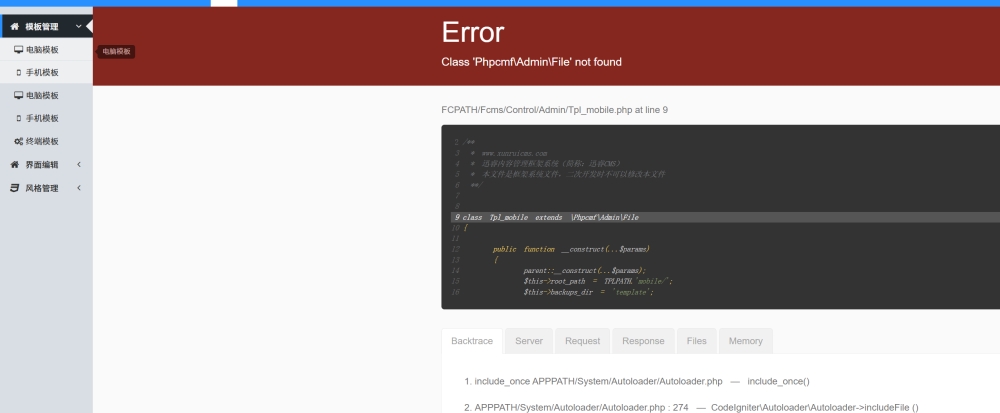Click the phone icon of the first 手机模板
Image resolution: width=1000 pixels, height=413 pixels.
point(18,72)
